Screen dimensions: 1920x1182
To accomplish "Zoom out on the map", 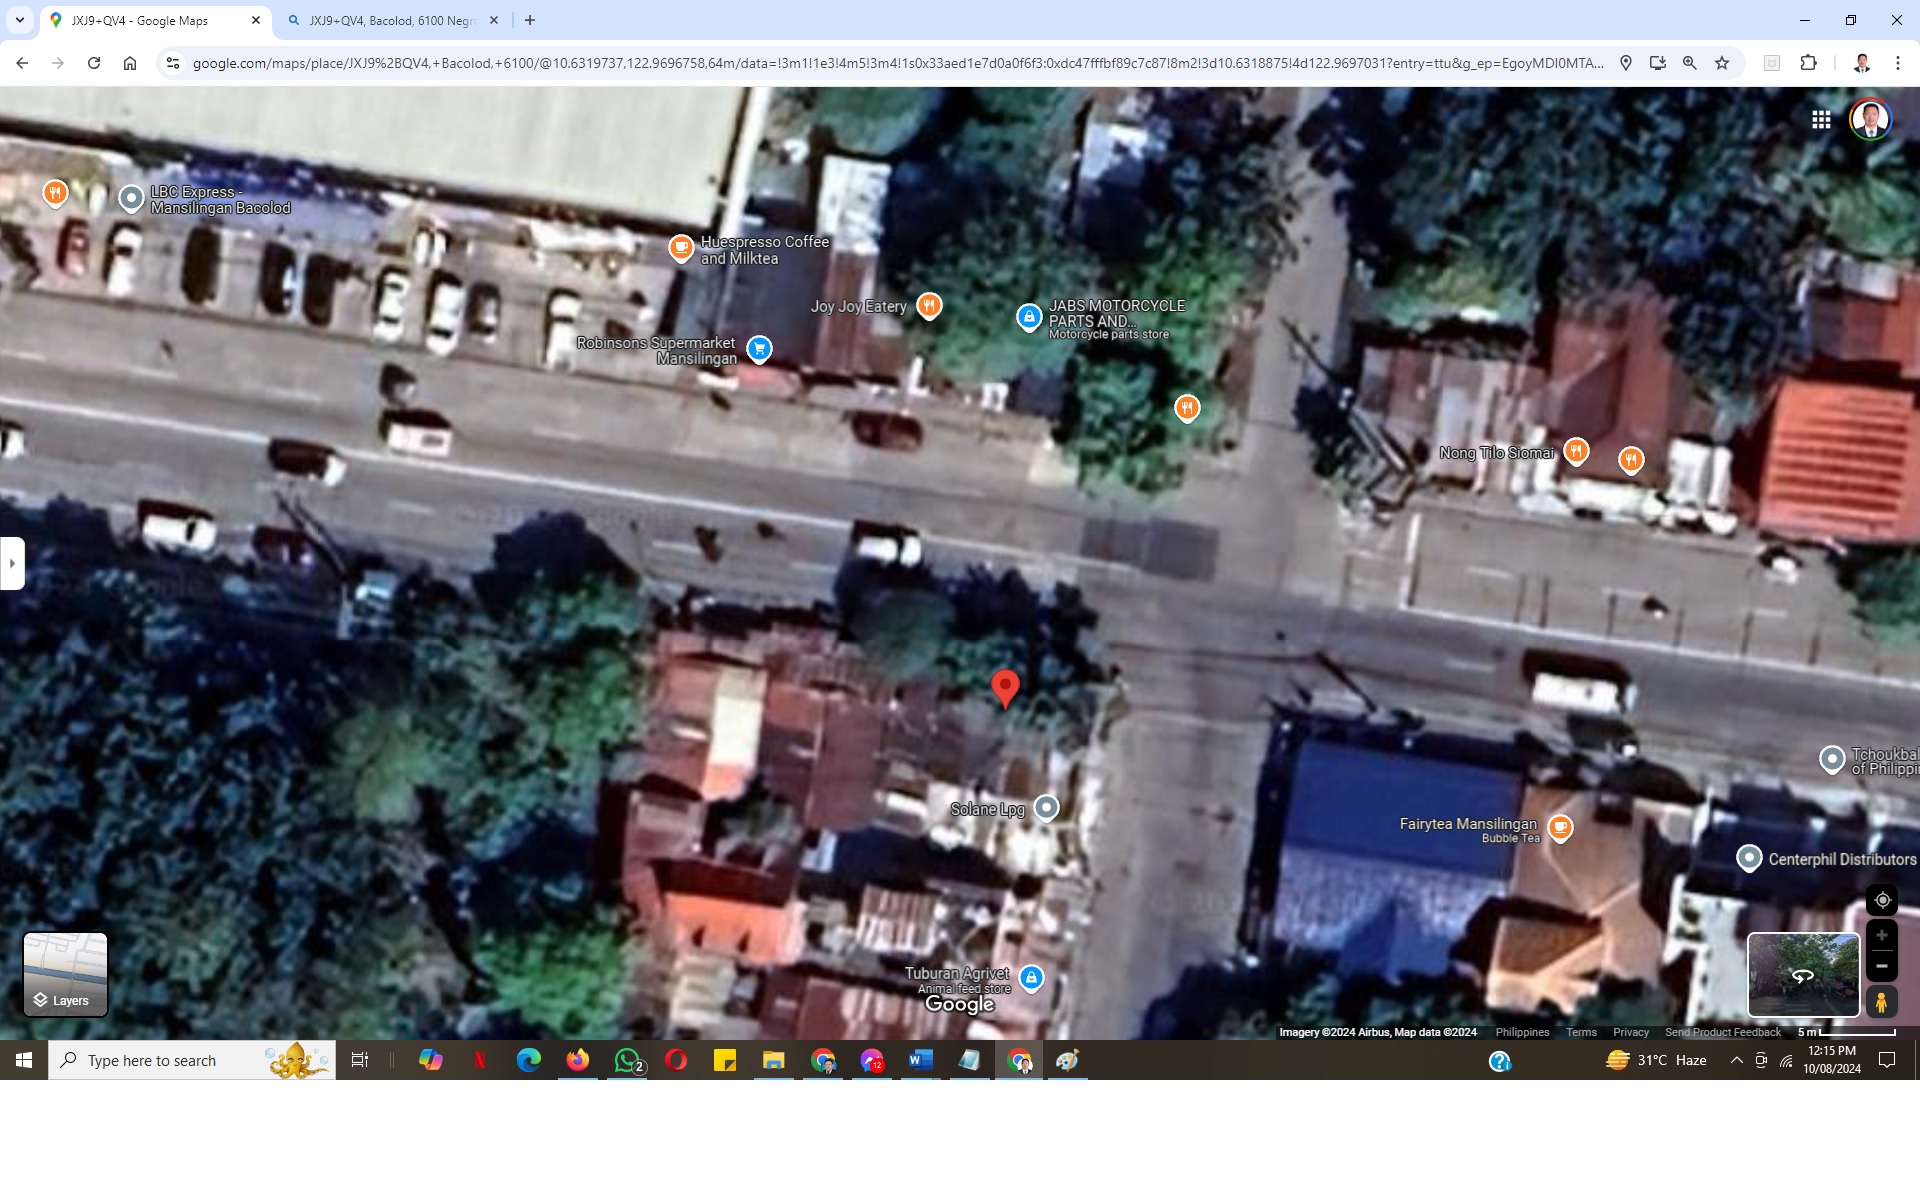I will [x=1881, y=966].
